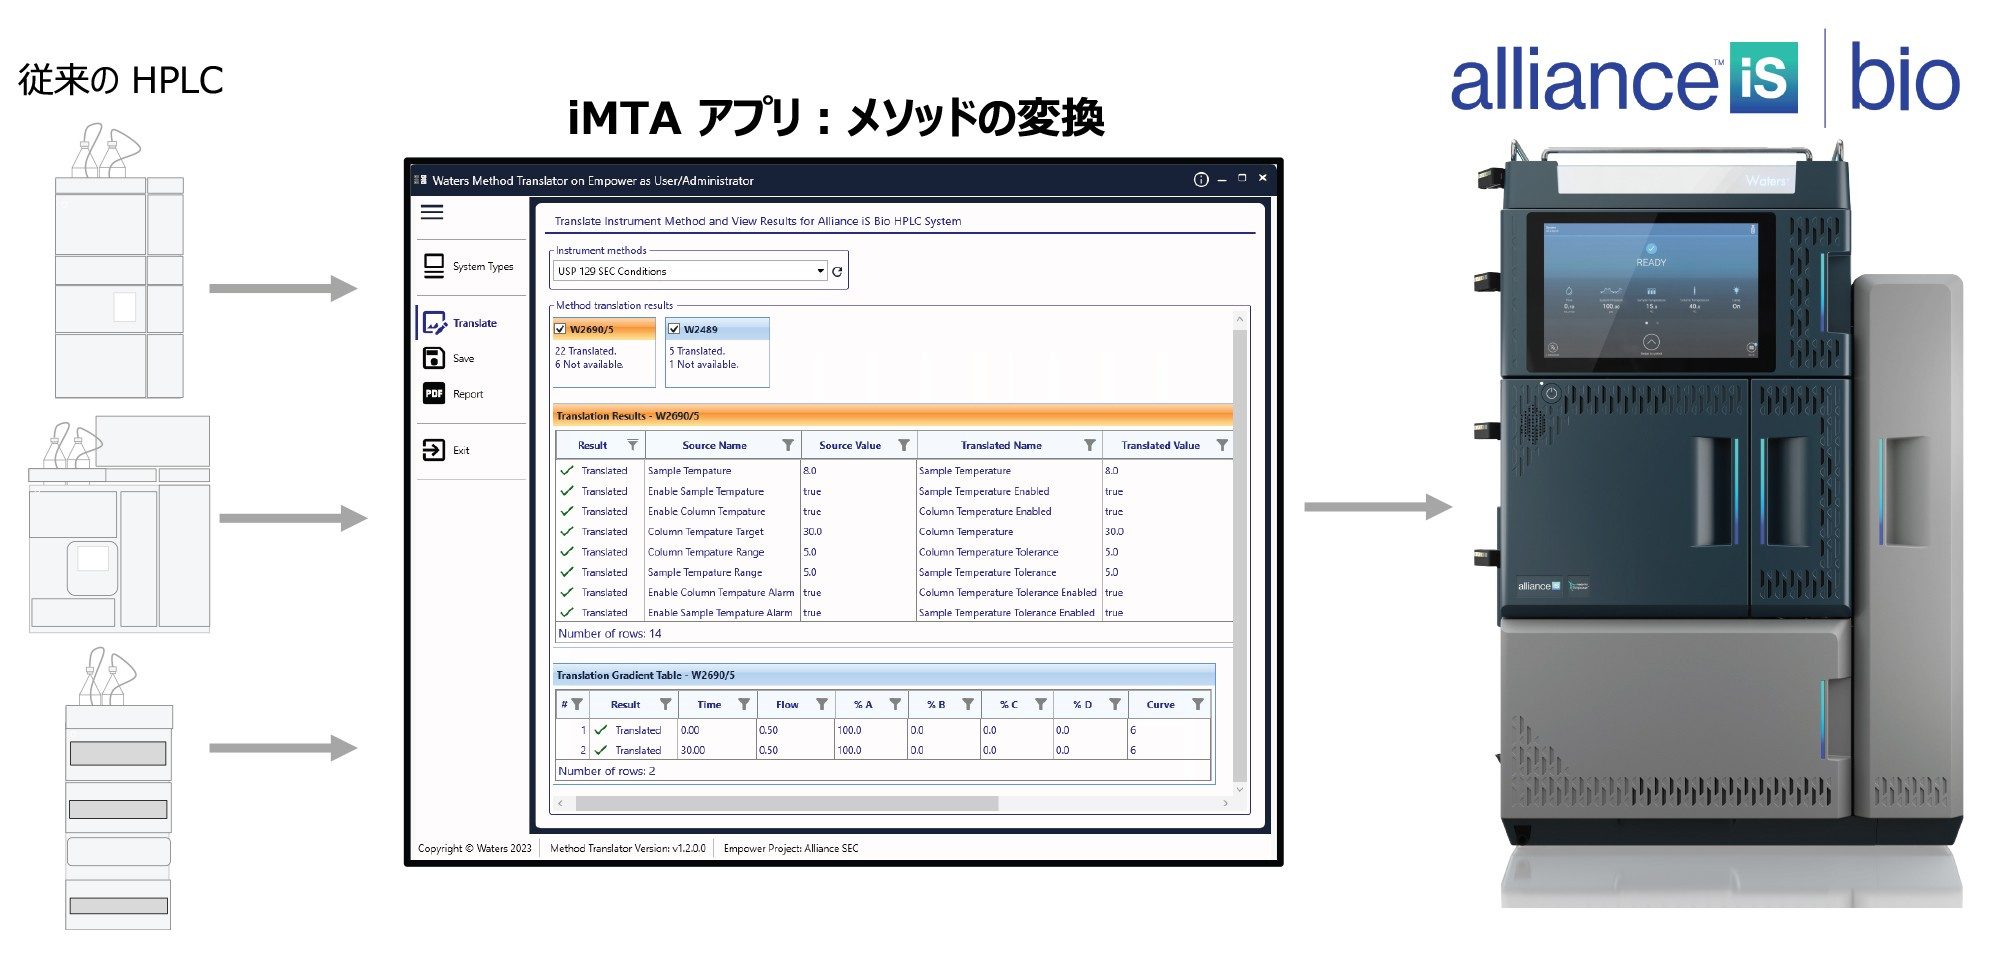The height and width of the screenshot is (965, 2000).
Task: Filter the Translated Name column
Action: [1090, 445]
